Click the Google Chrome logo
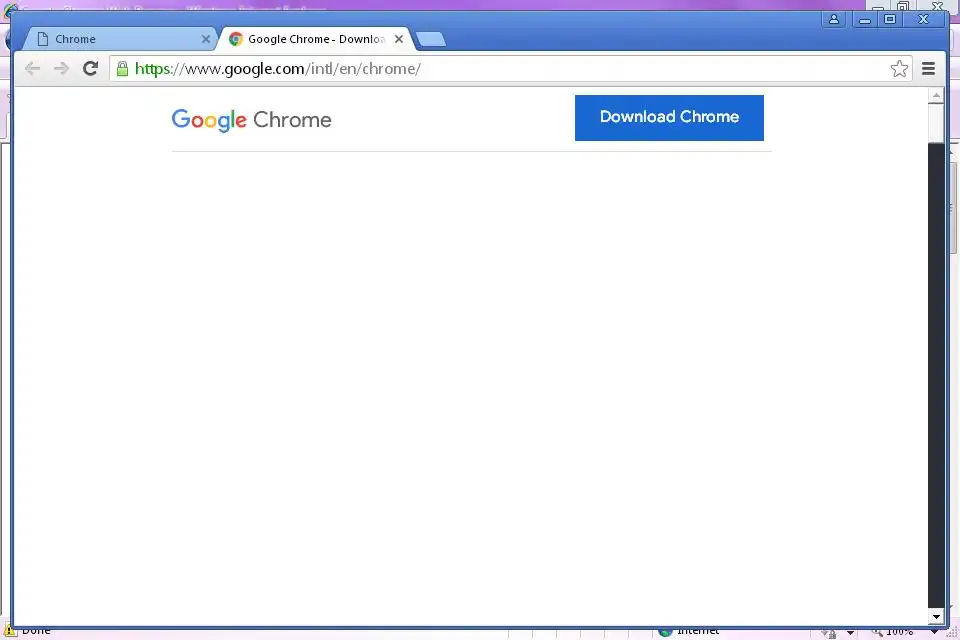Screen dimensions: 960x640 (x=251, y=120)
